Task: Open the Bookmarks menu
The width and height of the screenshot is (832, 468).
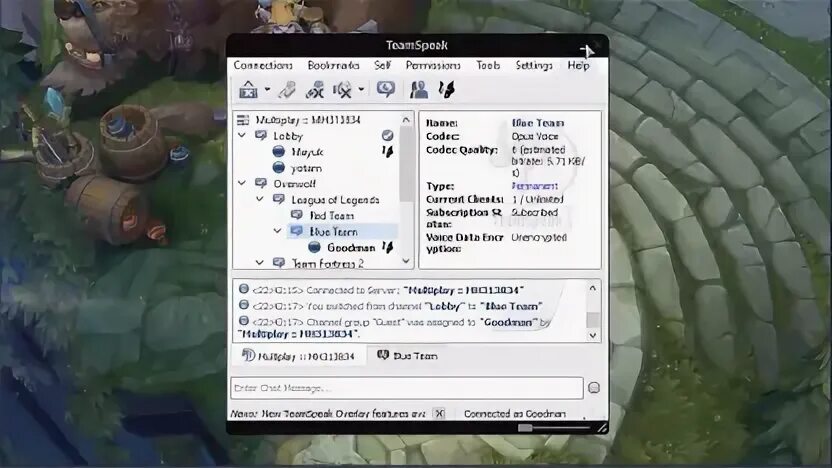Action: click(333, 65)
